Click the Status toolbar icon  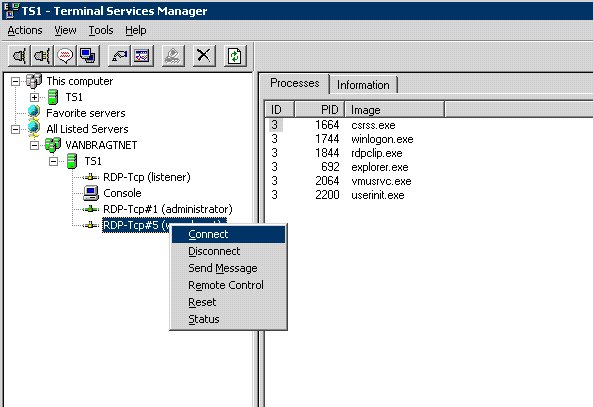142,56
